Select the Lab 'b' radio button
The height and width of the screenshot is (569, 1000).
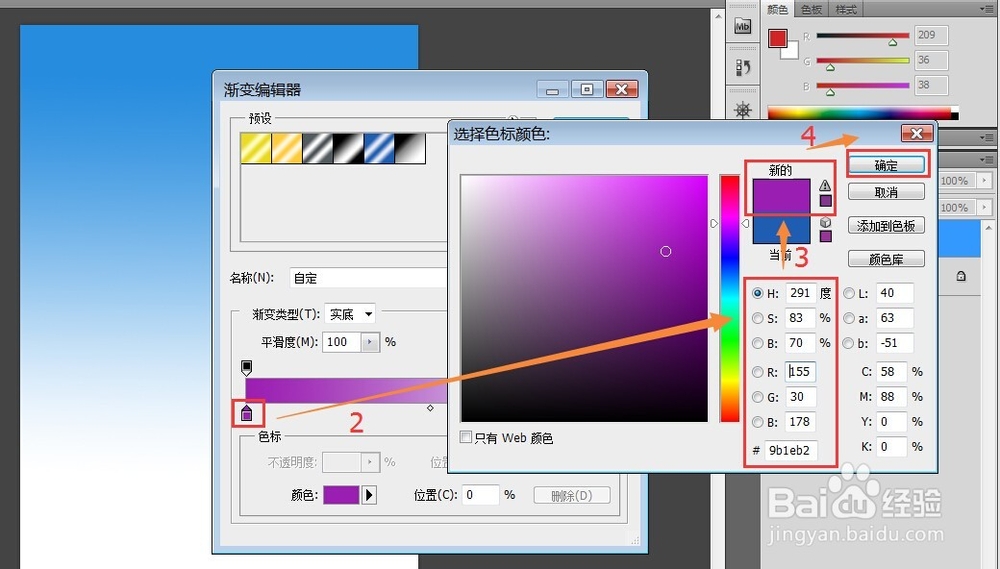pos(849,343)
